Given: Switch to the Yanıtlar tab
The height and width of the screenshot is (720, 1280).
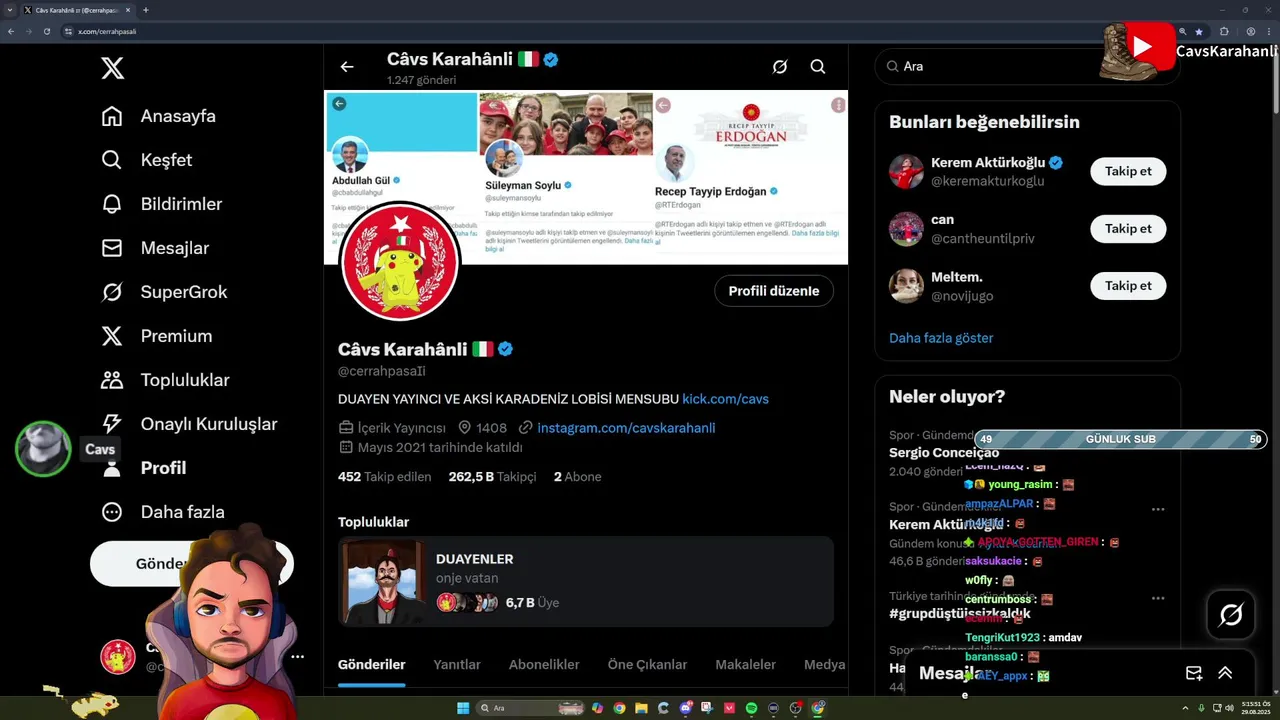Looking at the screenshot, I should (x=457, y=665).
